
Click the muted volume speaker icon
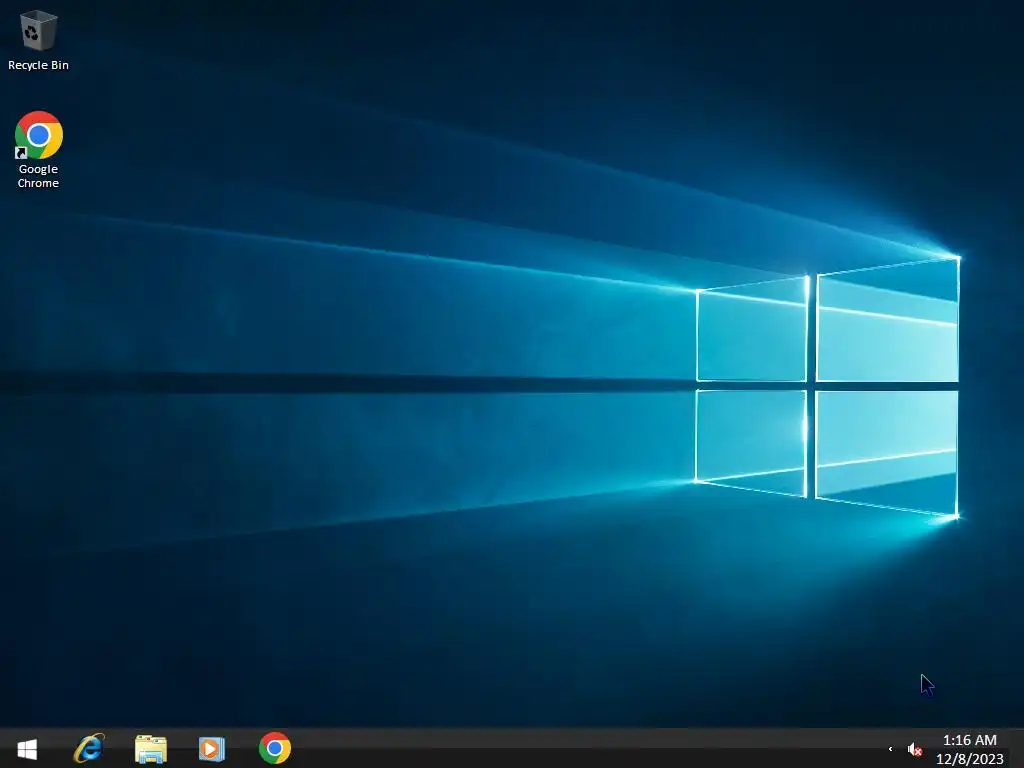coord(914,750)
